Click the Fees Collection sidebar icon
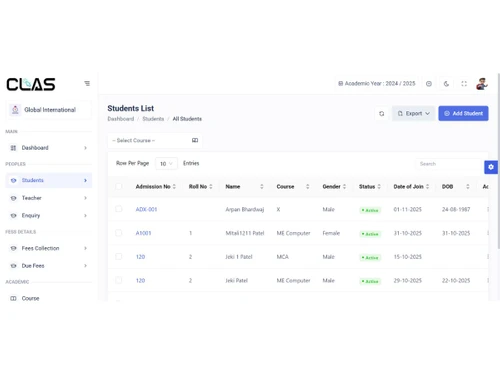Image resolution: width=500 pixels, height=375 pixels. tap(13, 248)
